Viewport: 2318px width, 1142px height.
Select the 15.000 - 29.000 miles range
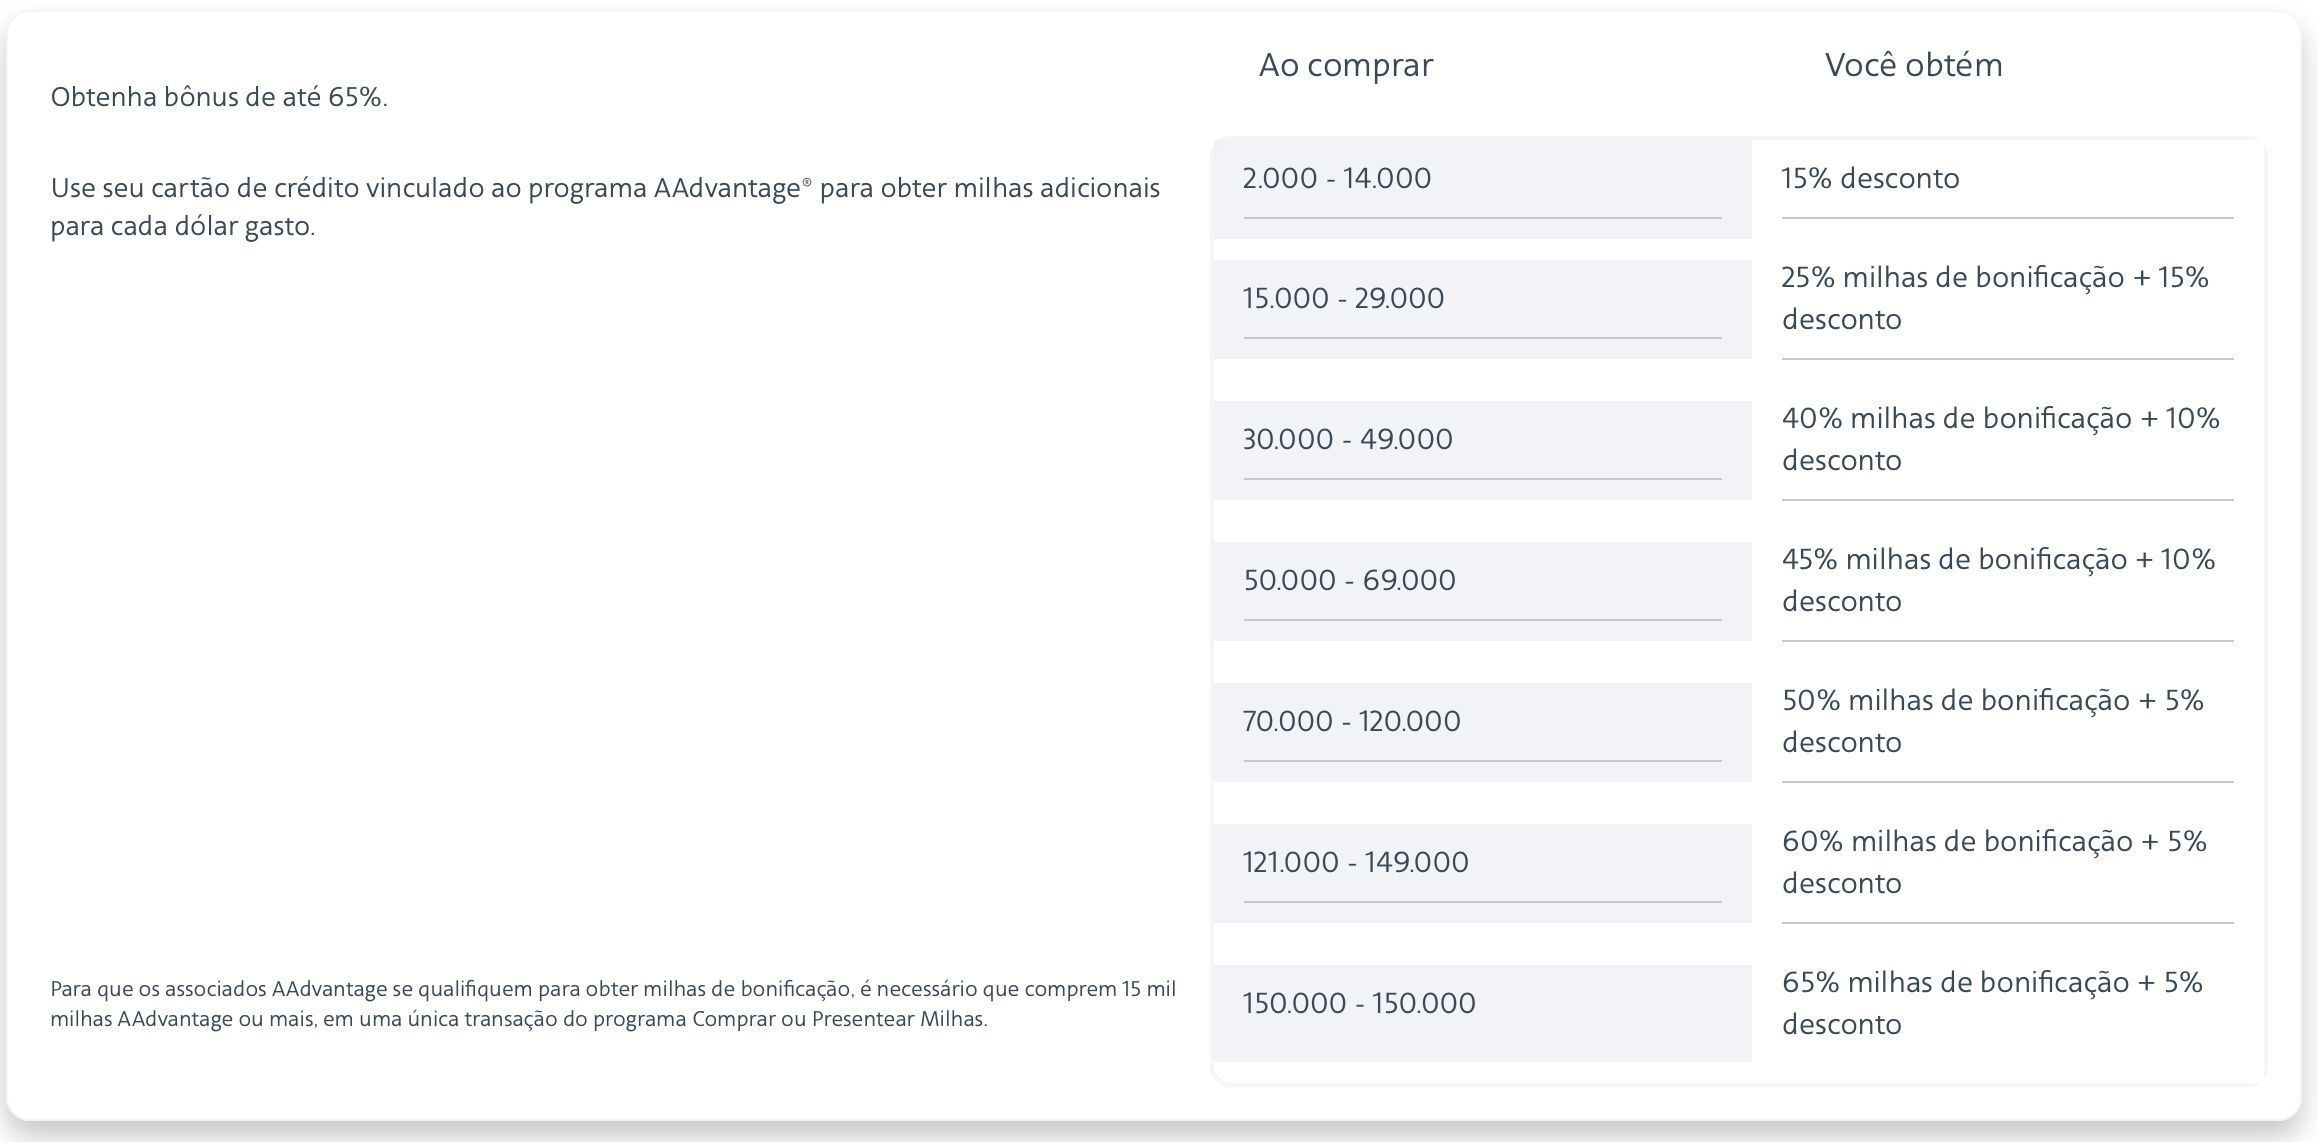point(1482,309)
